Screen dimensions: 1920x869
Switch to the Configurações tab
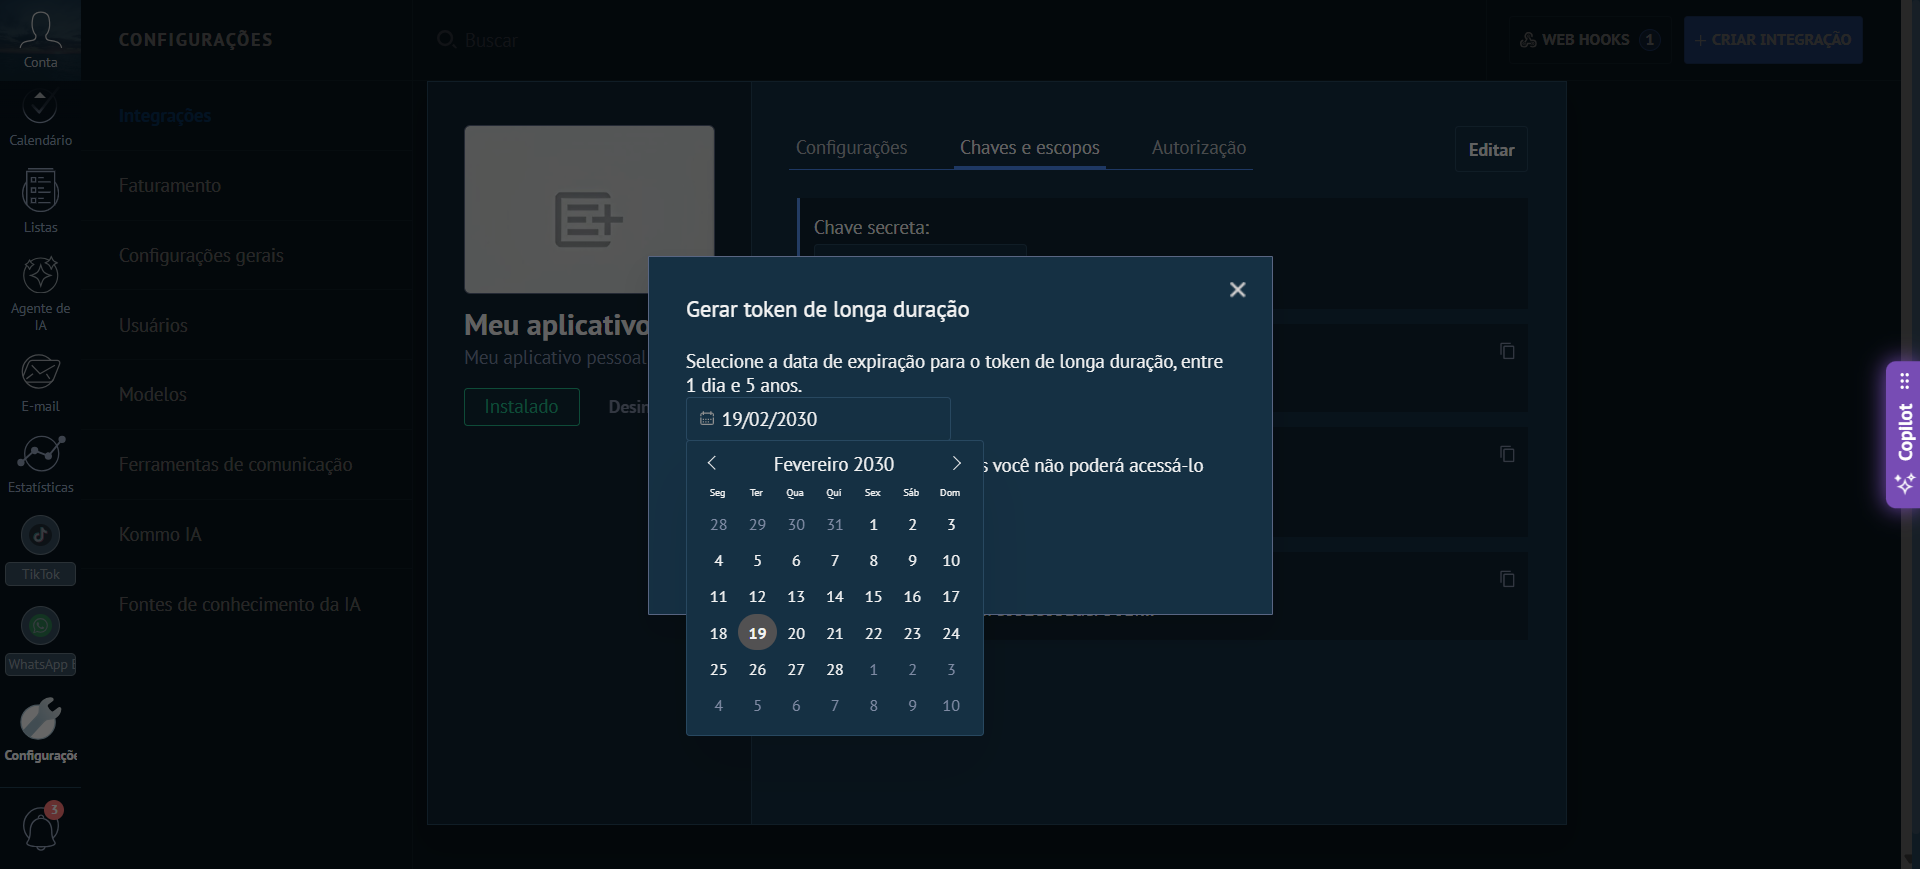(851, 148)
